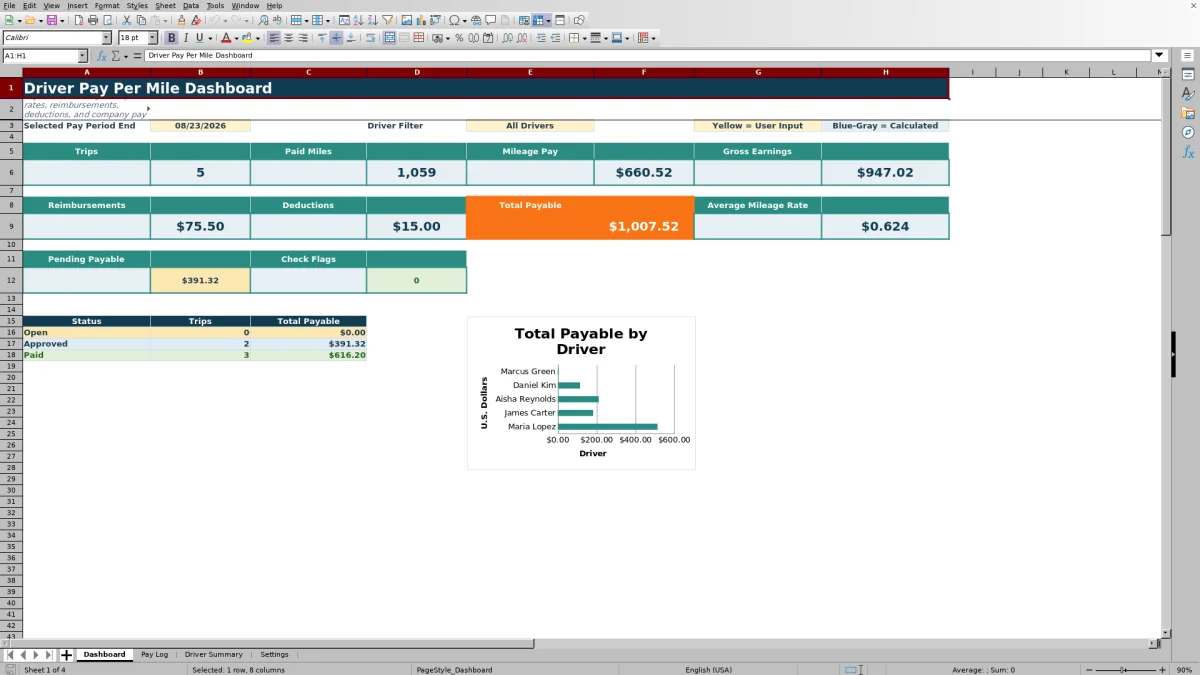Click the Center Horizontally alignment icon
The height and width of the screenshot is (675, 1200).
pos(288,38)
